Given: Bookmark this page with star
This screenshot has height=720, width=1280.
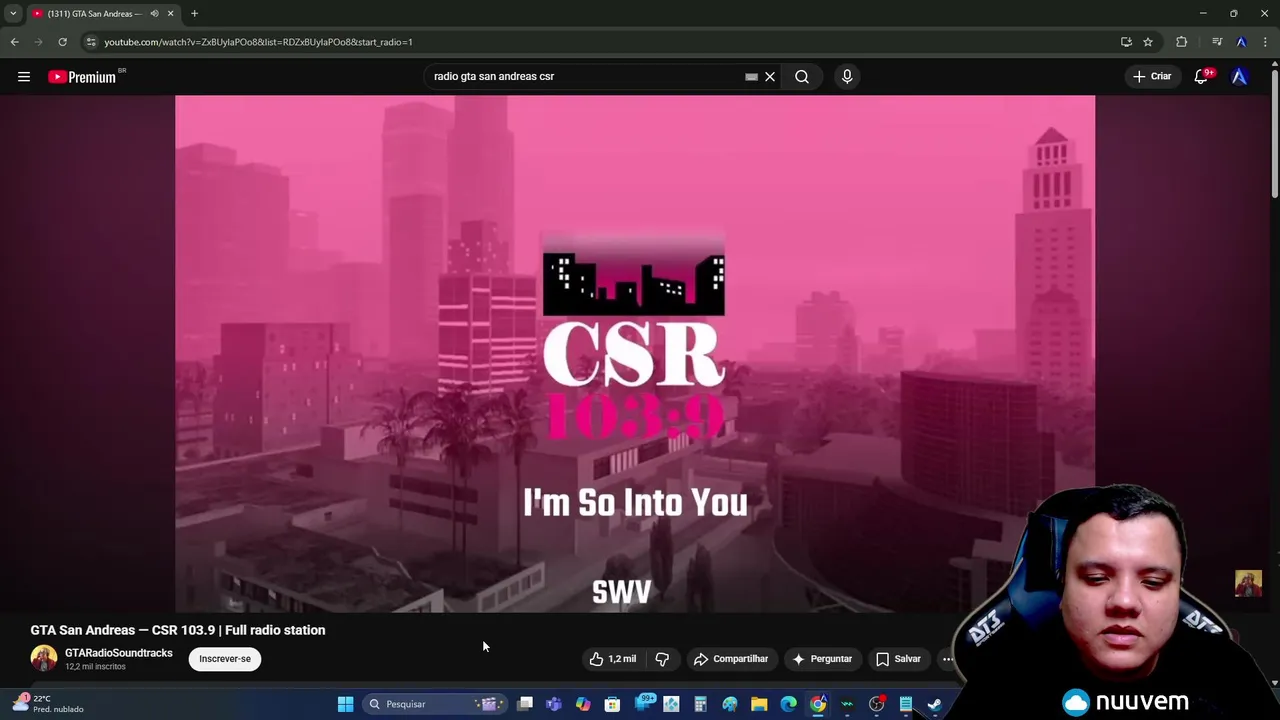Looking at the screenshot, I should click(x=1148, y=42).
